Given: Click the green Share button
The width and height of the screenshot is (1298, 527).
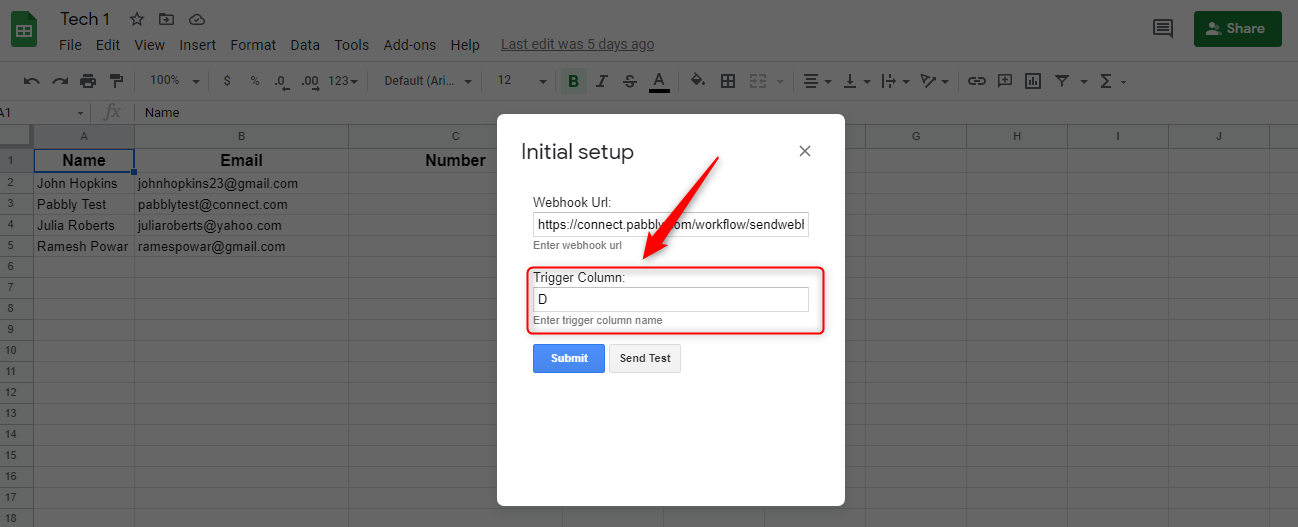Looking at the screenshot, I should [1237, 29].
